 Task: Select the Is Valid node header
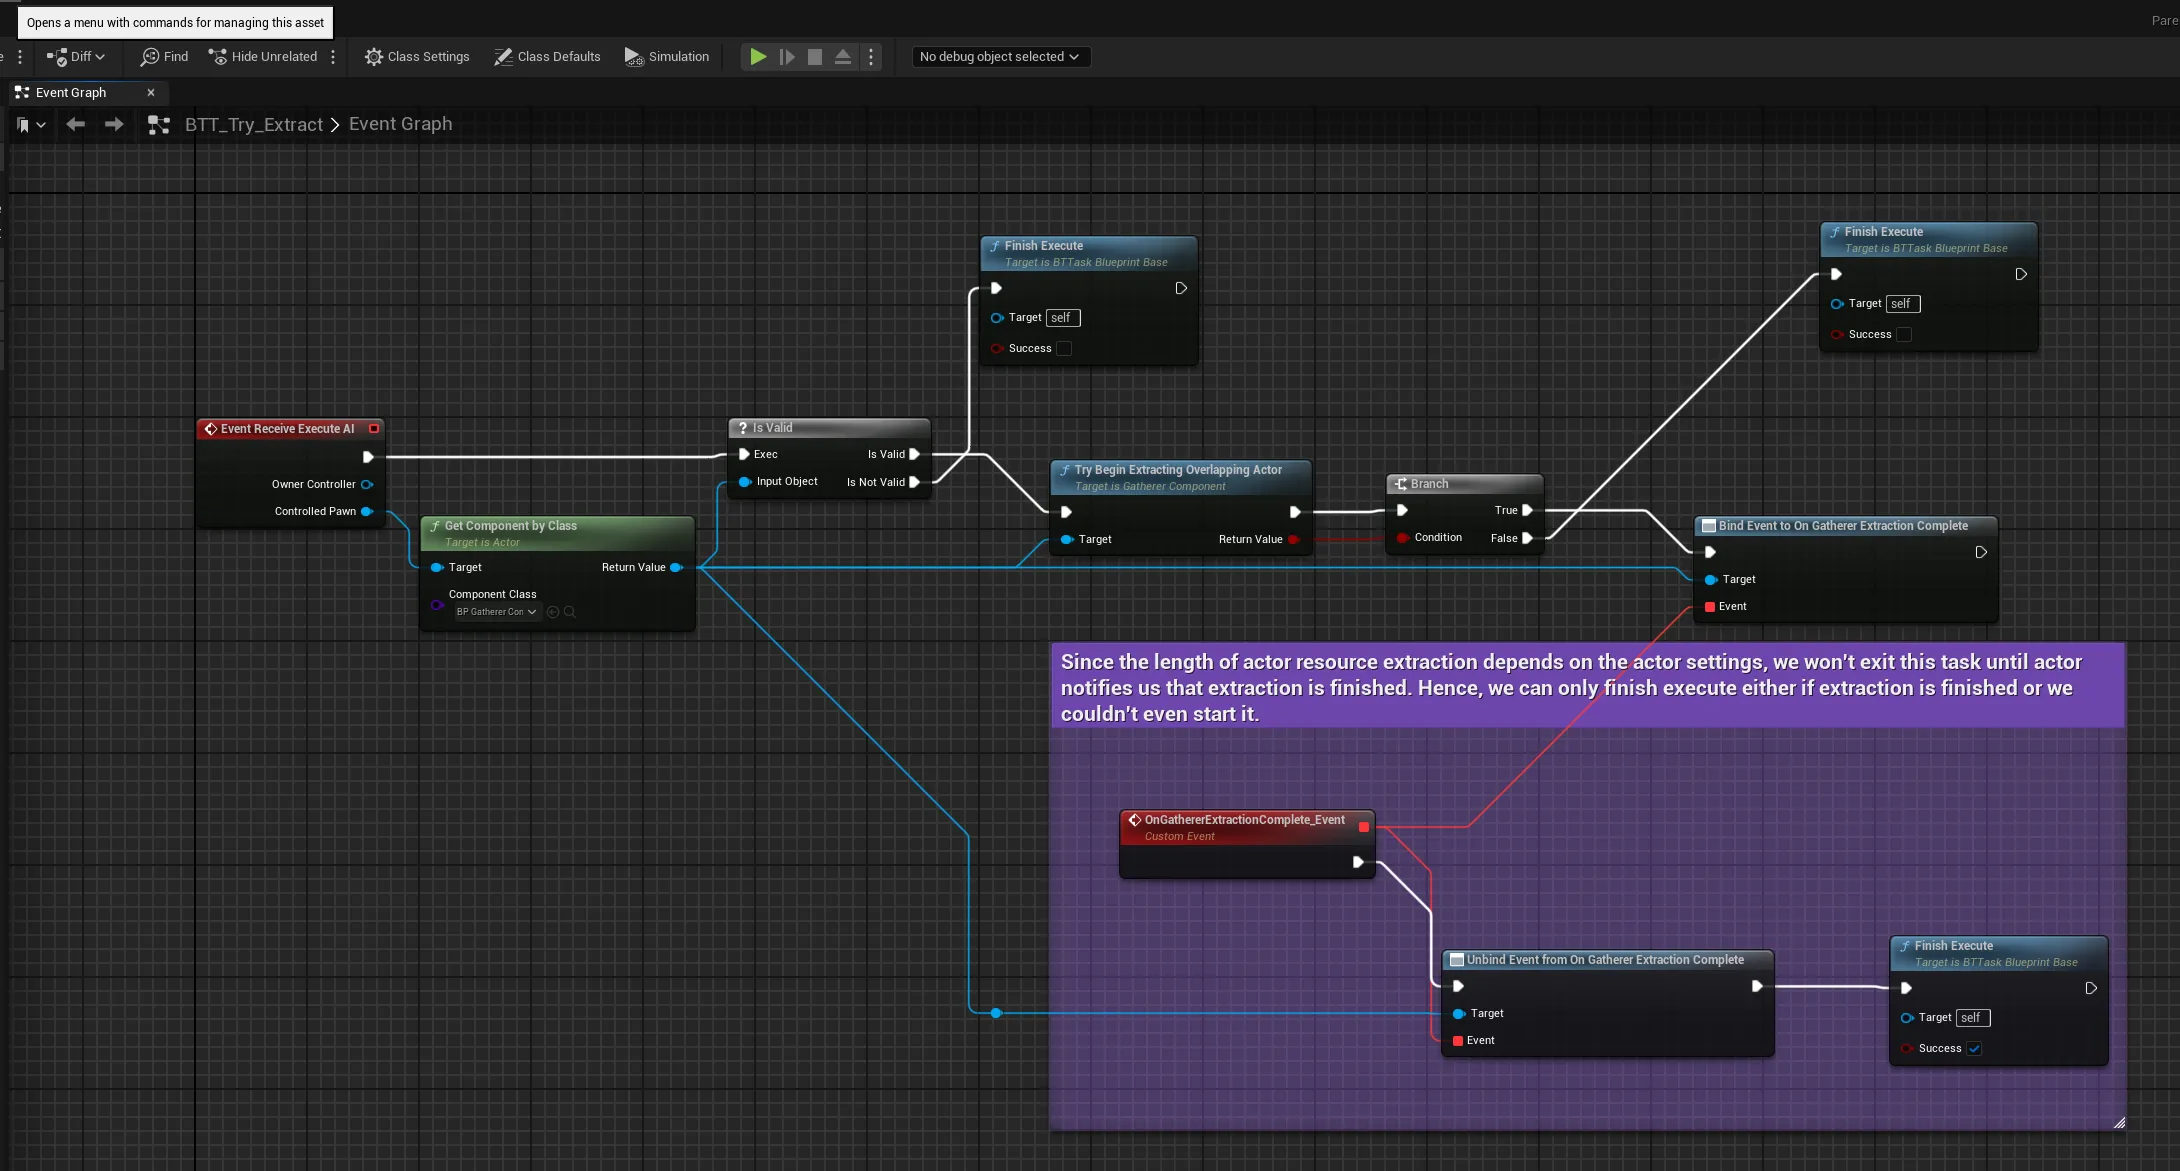[x=829, y=428]
